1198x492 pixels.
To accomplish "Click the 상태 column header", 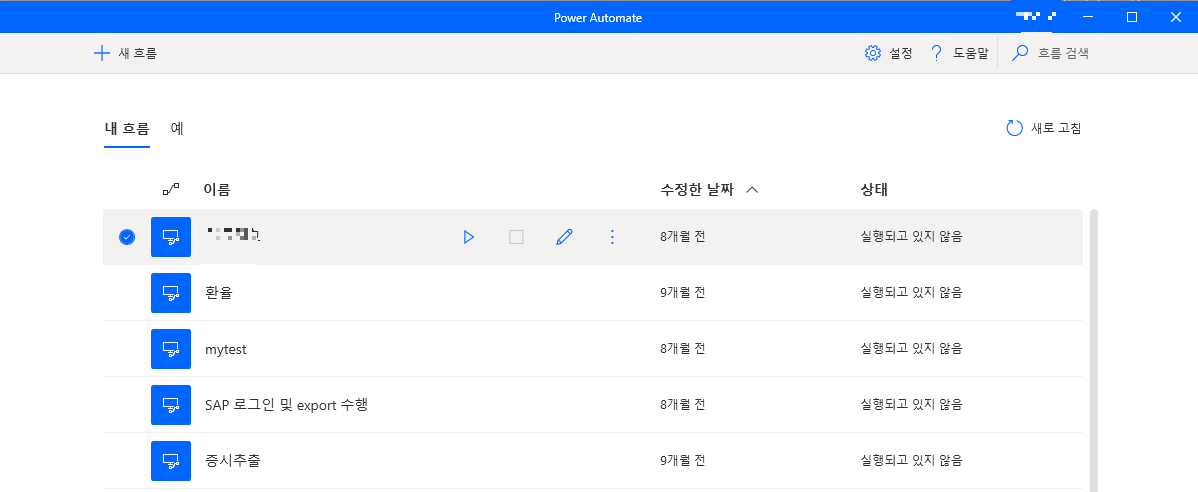I will 873,189.
